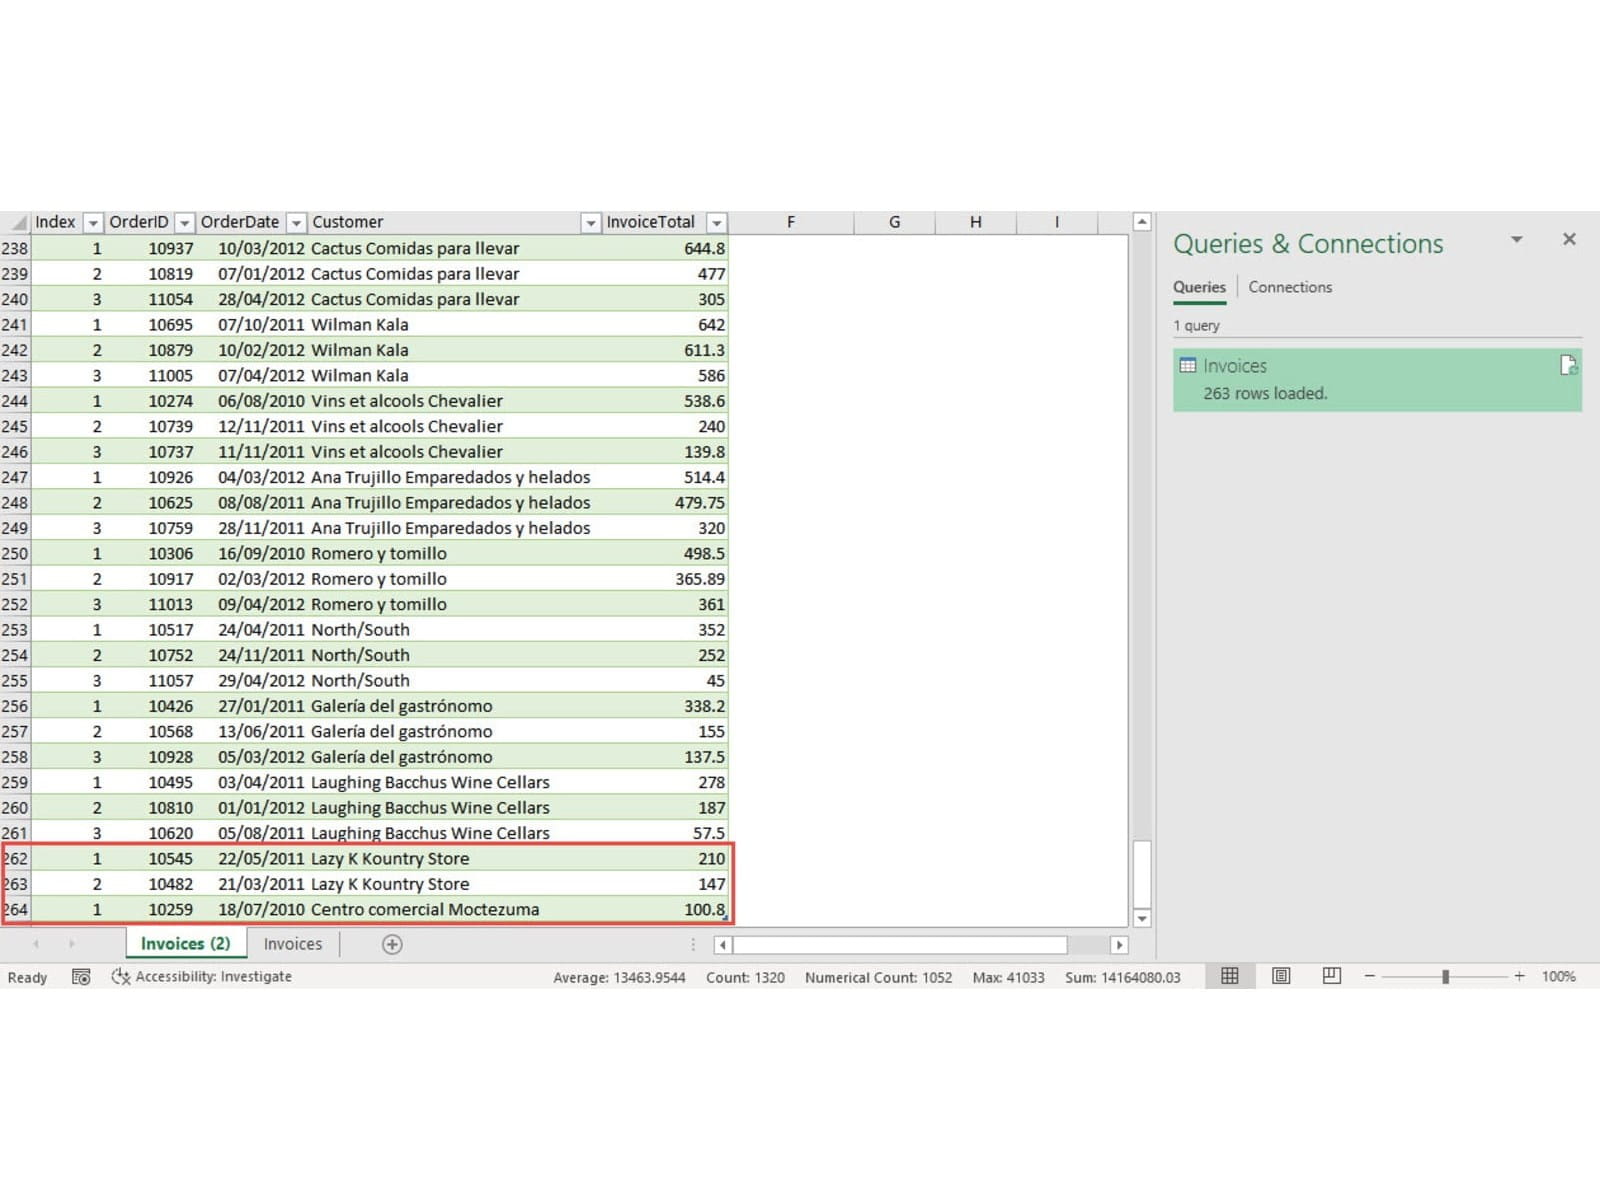Close the Queries & Connections pane
1600x1200 pixels.
tap(1569, 239)
